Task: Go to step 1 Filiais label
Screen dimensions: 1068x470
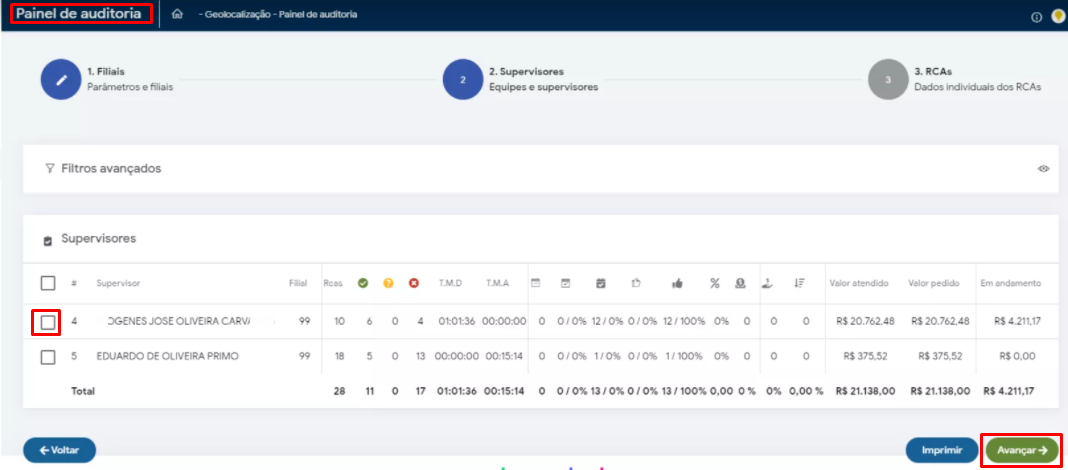Action: pos(106,72)
